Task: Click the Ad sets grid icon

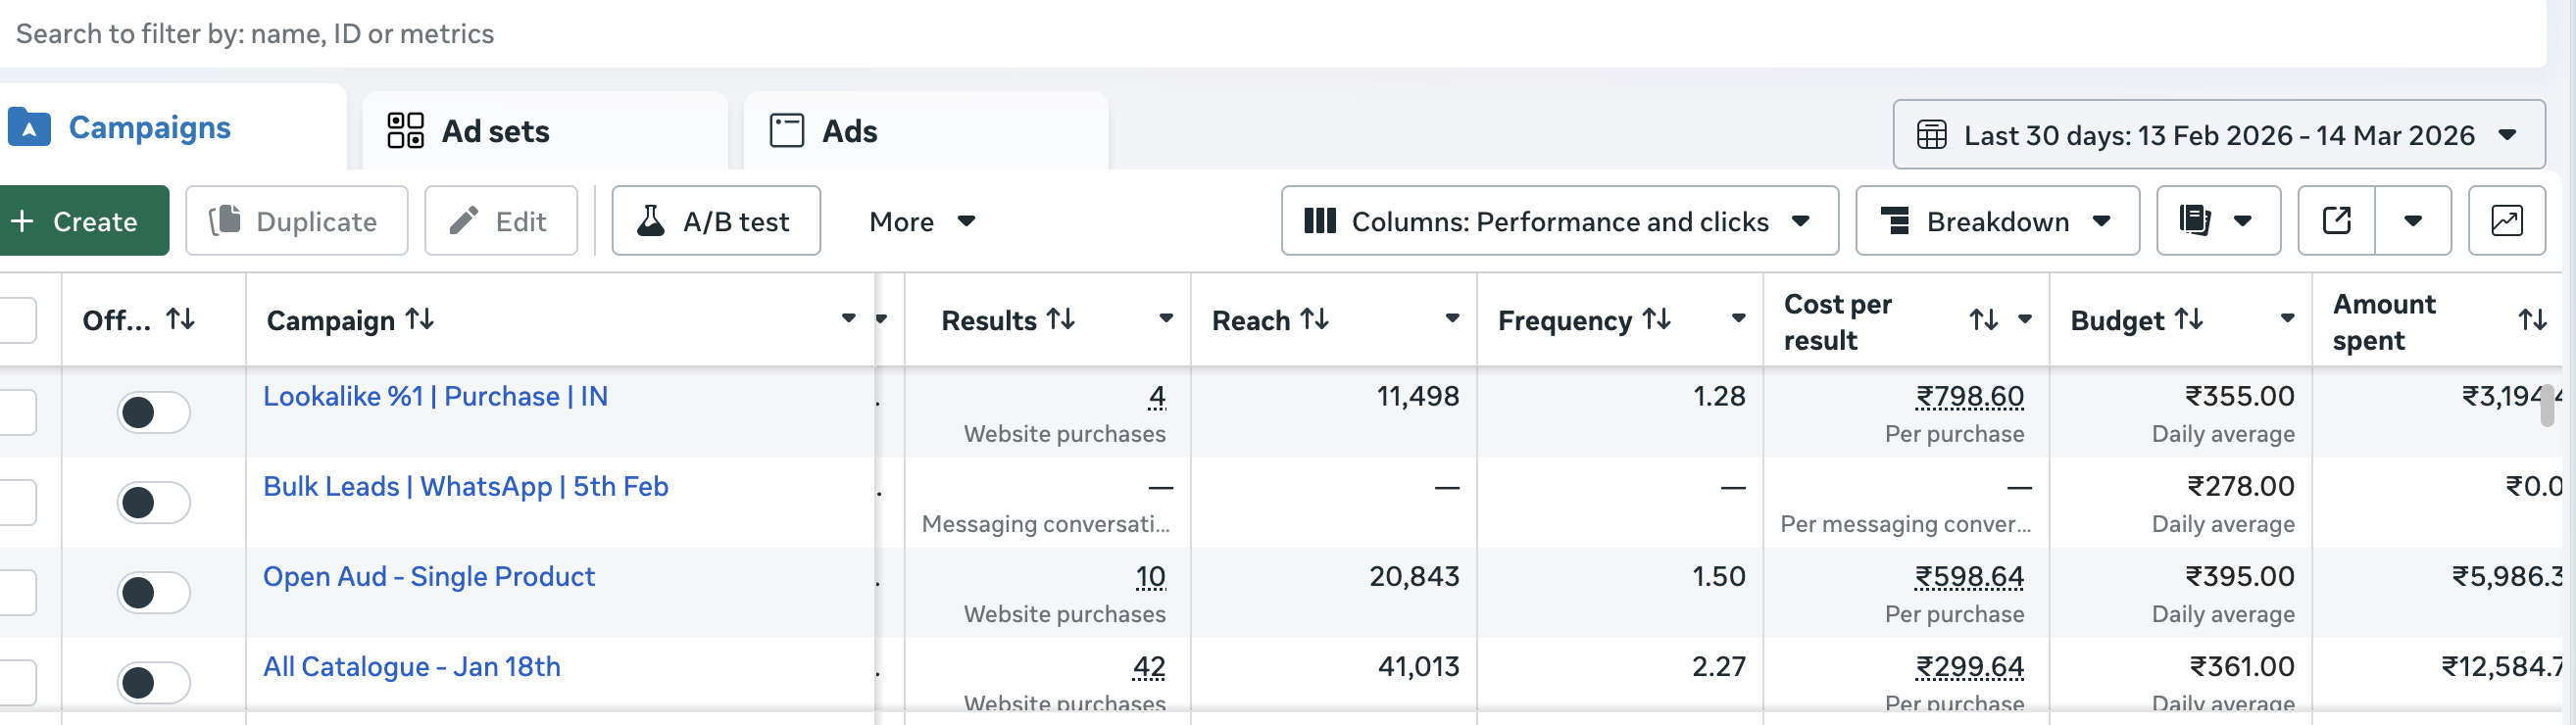Action: point(405,131)
